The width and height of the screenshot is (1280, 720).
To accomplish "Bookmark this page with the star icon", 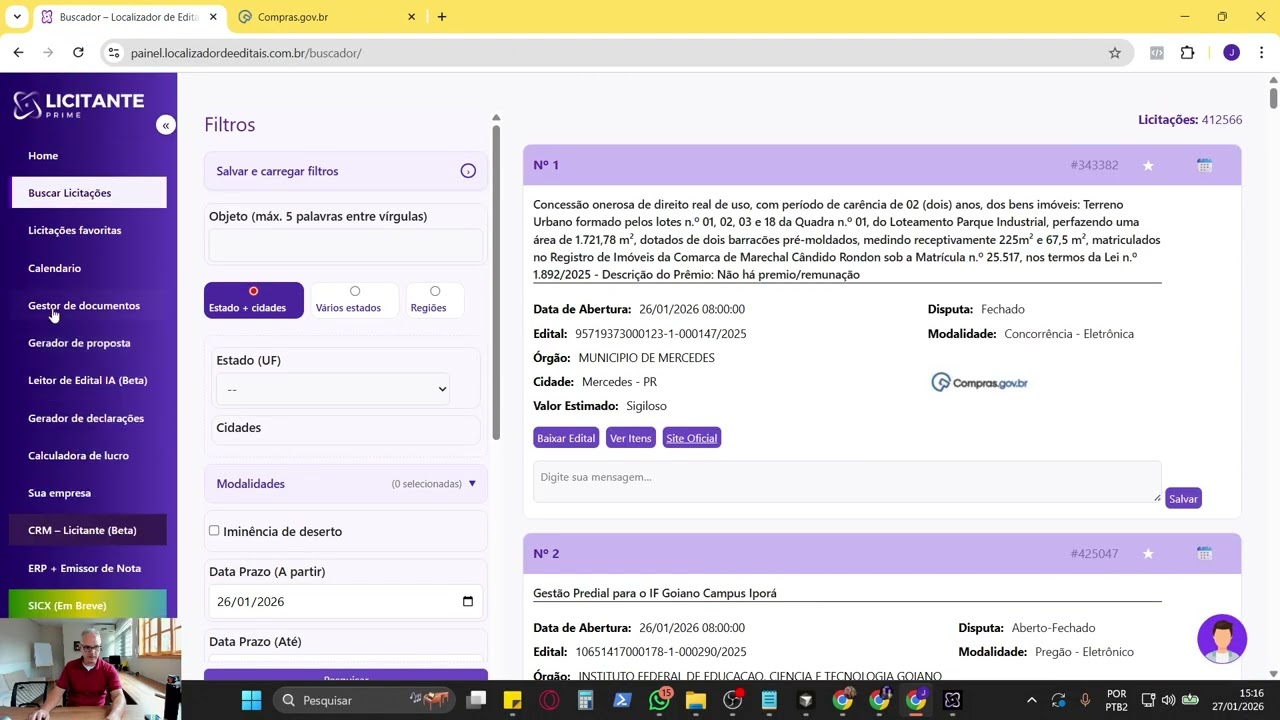I will click(x=1115, y=53).
